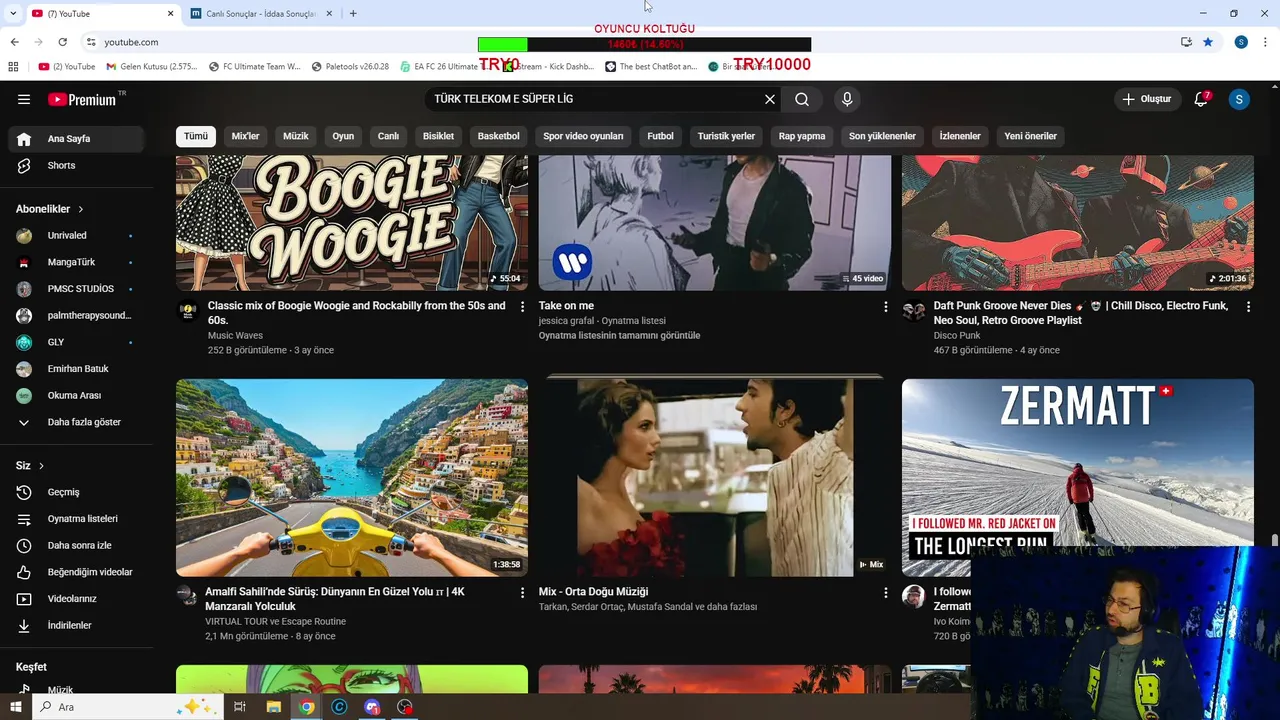Click the Oluştur create button
The image size is (1280, 720).
(1147, 99)
